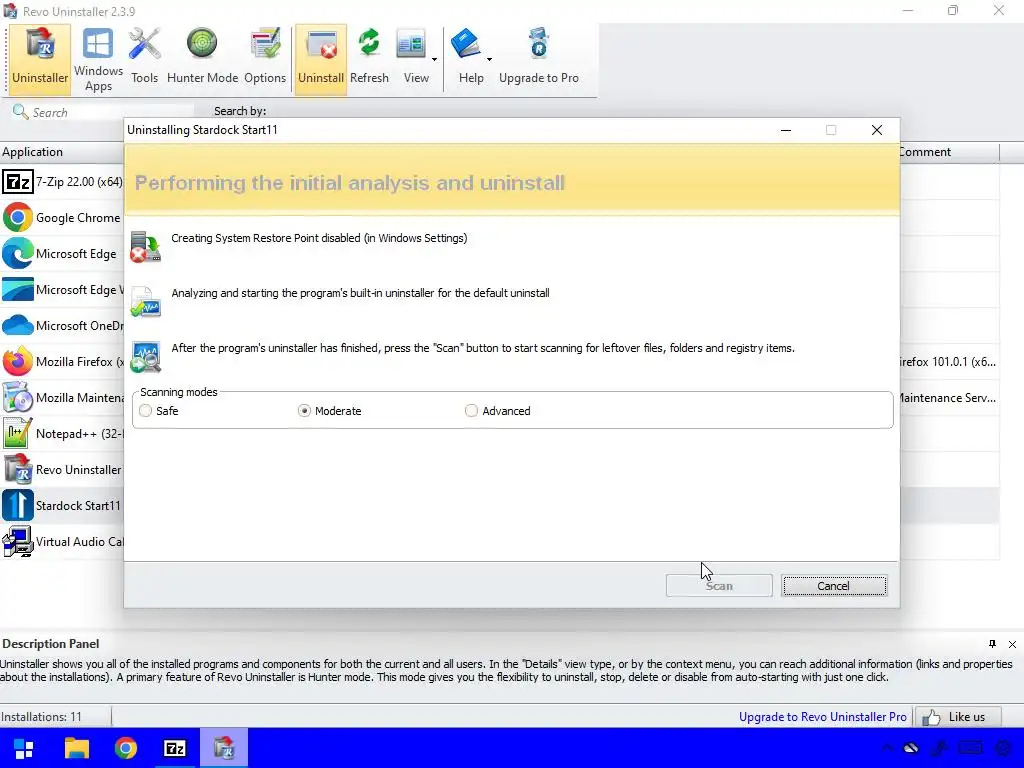This screenshot has height=768, width=1024.
Task: Click the search magnifier icon
Action: click(20, 112)
